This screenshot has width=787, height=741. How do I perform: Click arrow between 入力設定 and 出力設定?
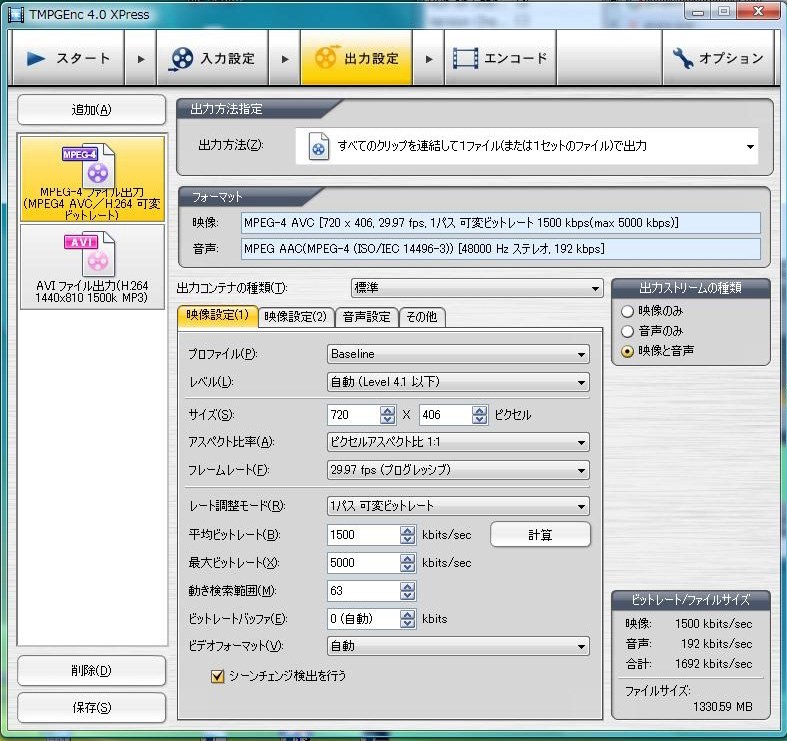[x=285, y=59]
